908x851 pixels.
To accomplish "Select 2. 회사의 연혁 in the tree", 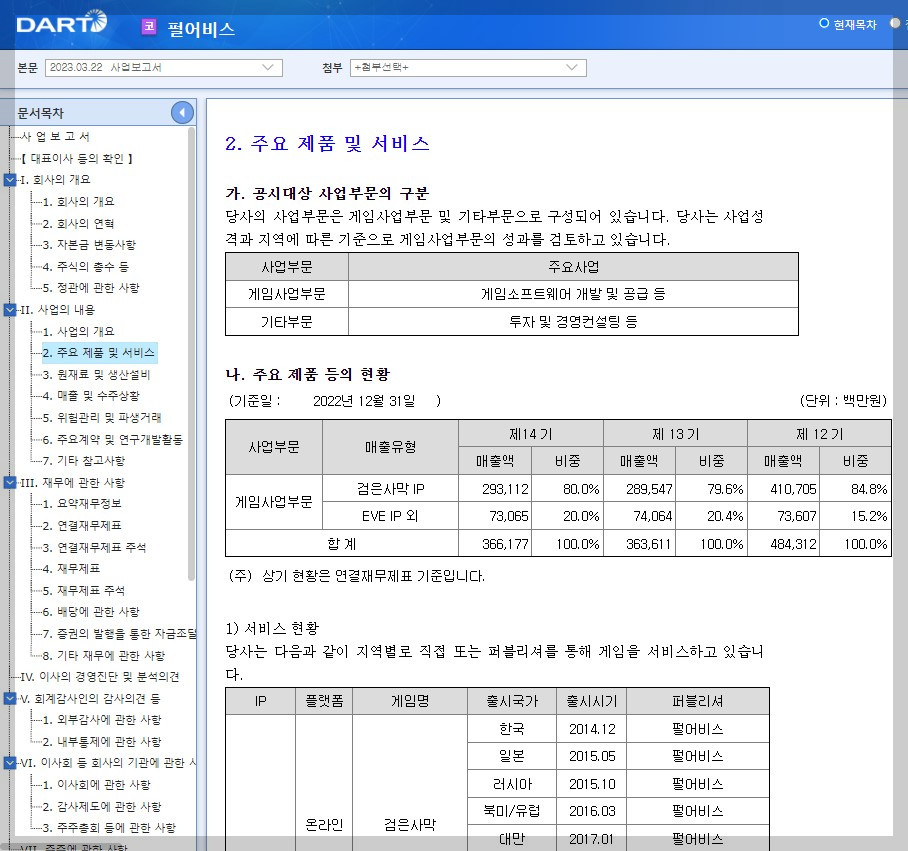I will (x=78, y=223).
